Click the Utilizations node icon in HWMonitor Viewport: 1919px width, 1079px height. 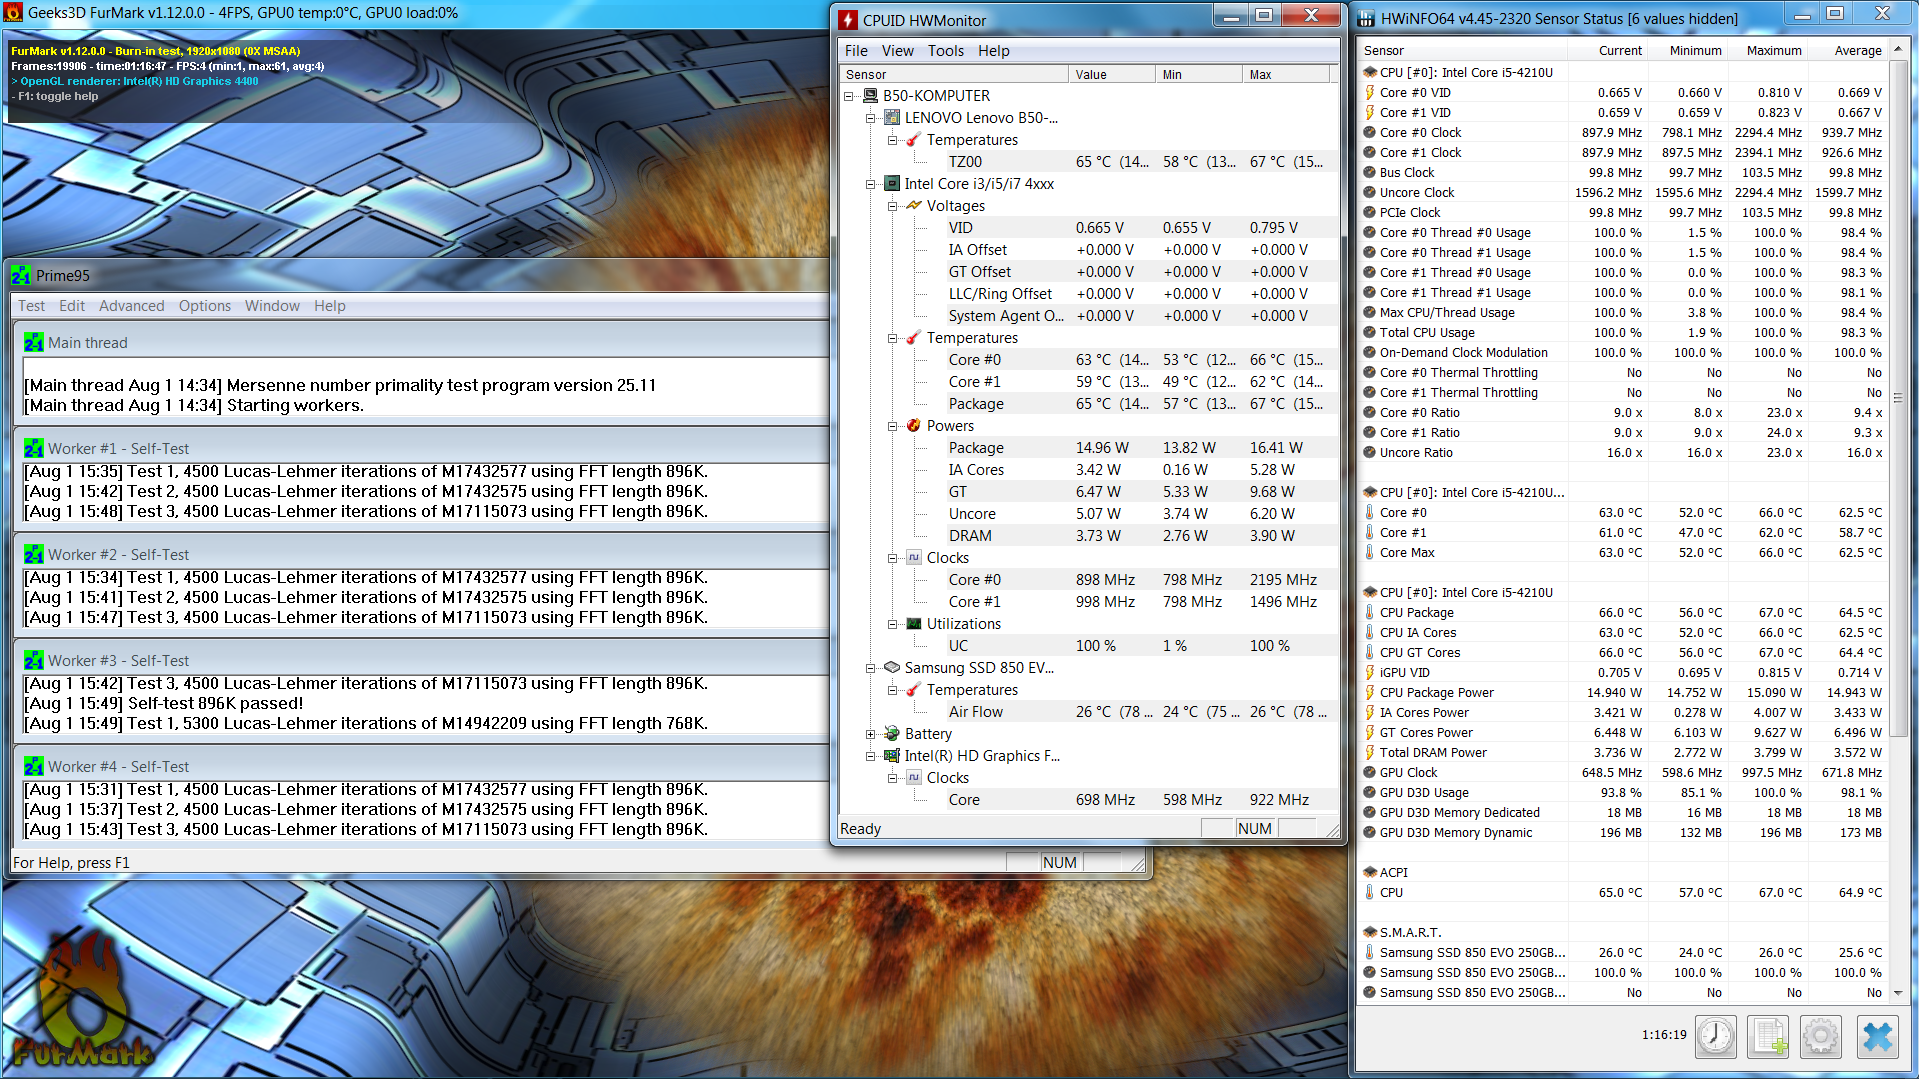tap(914, 624)
